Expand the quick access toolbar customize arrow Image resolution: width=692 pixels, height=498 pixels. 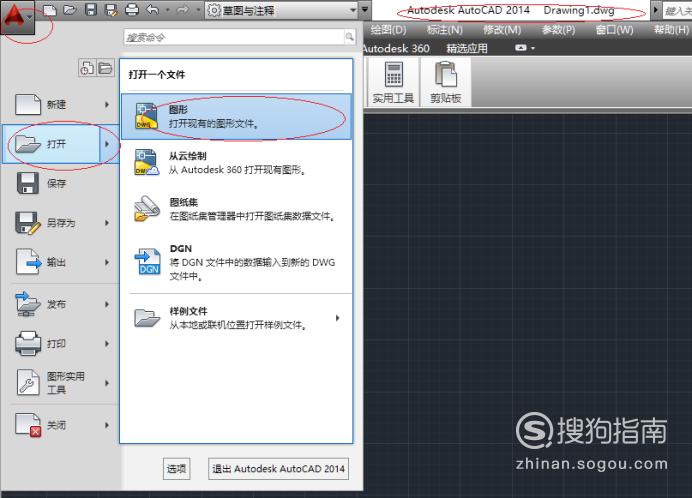click(365, 10)
